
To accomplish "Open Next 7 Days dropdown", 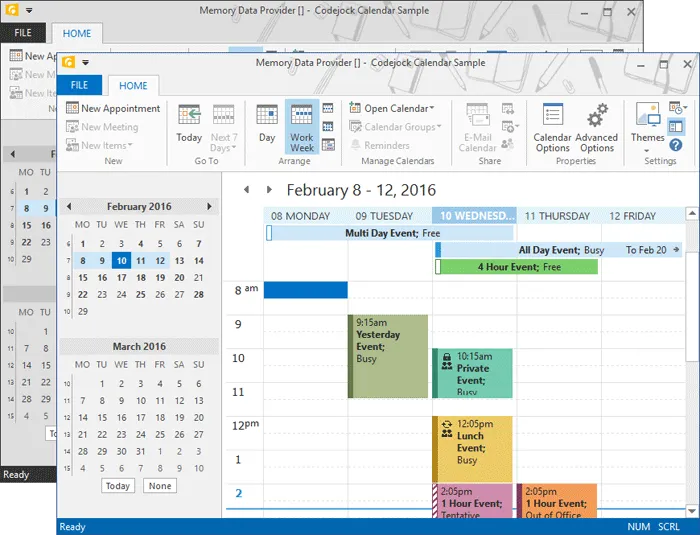I will [223, 128].
